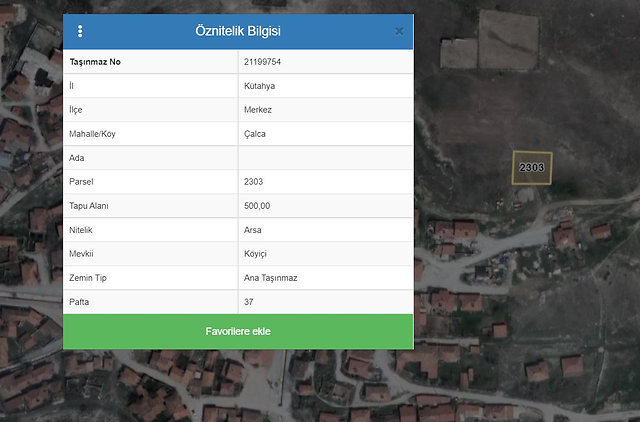This screenshot has width=640, height=422.
Task: Select the Ana Taşınmaz value cell
Action: [270, 278]
